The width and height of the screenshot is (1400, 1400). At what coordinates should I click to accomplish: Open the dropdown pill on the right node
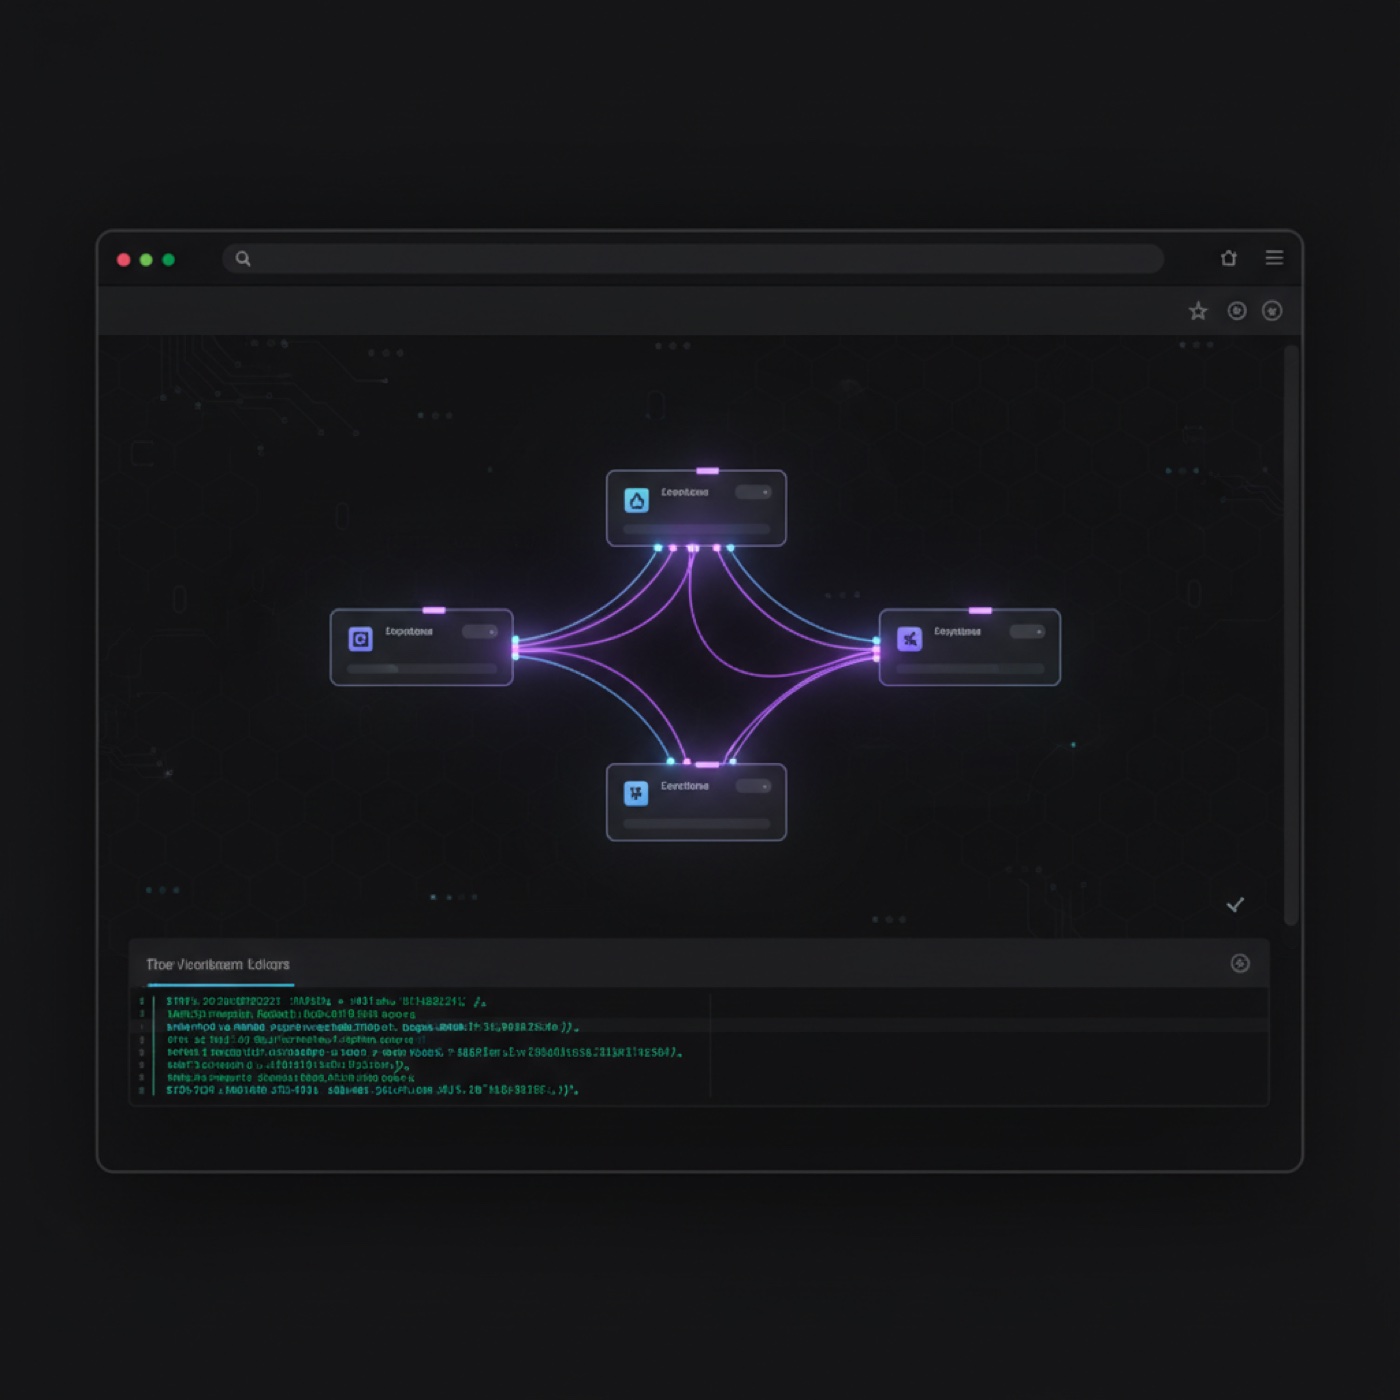click(1027, 632)
